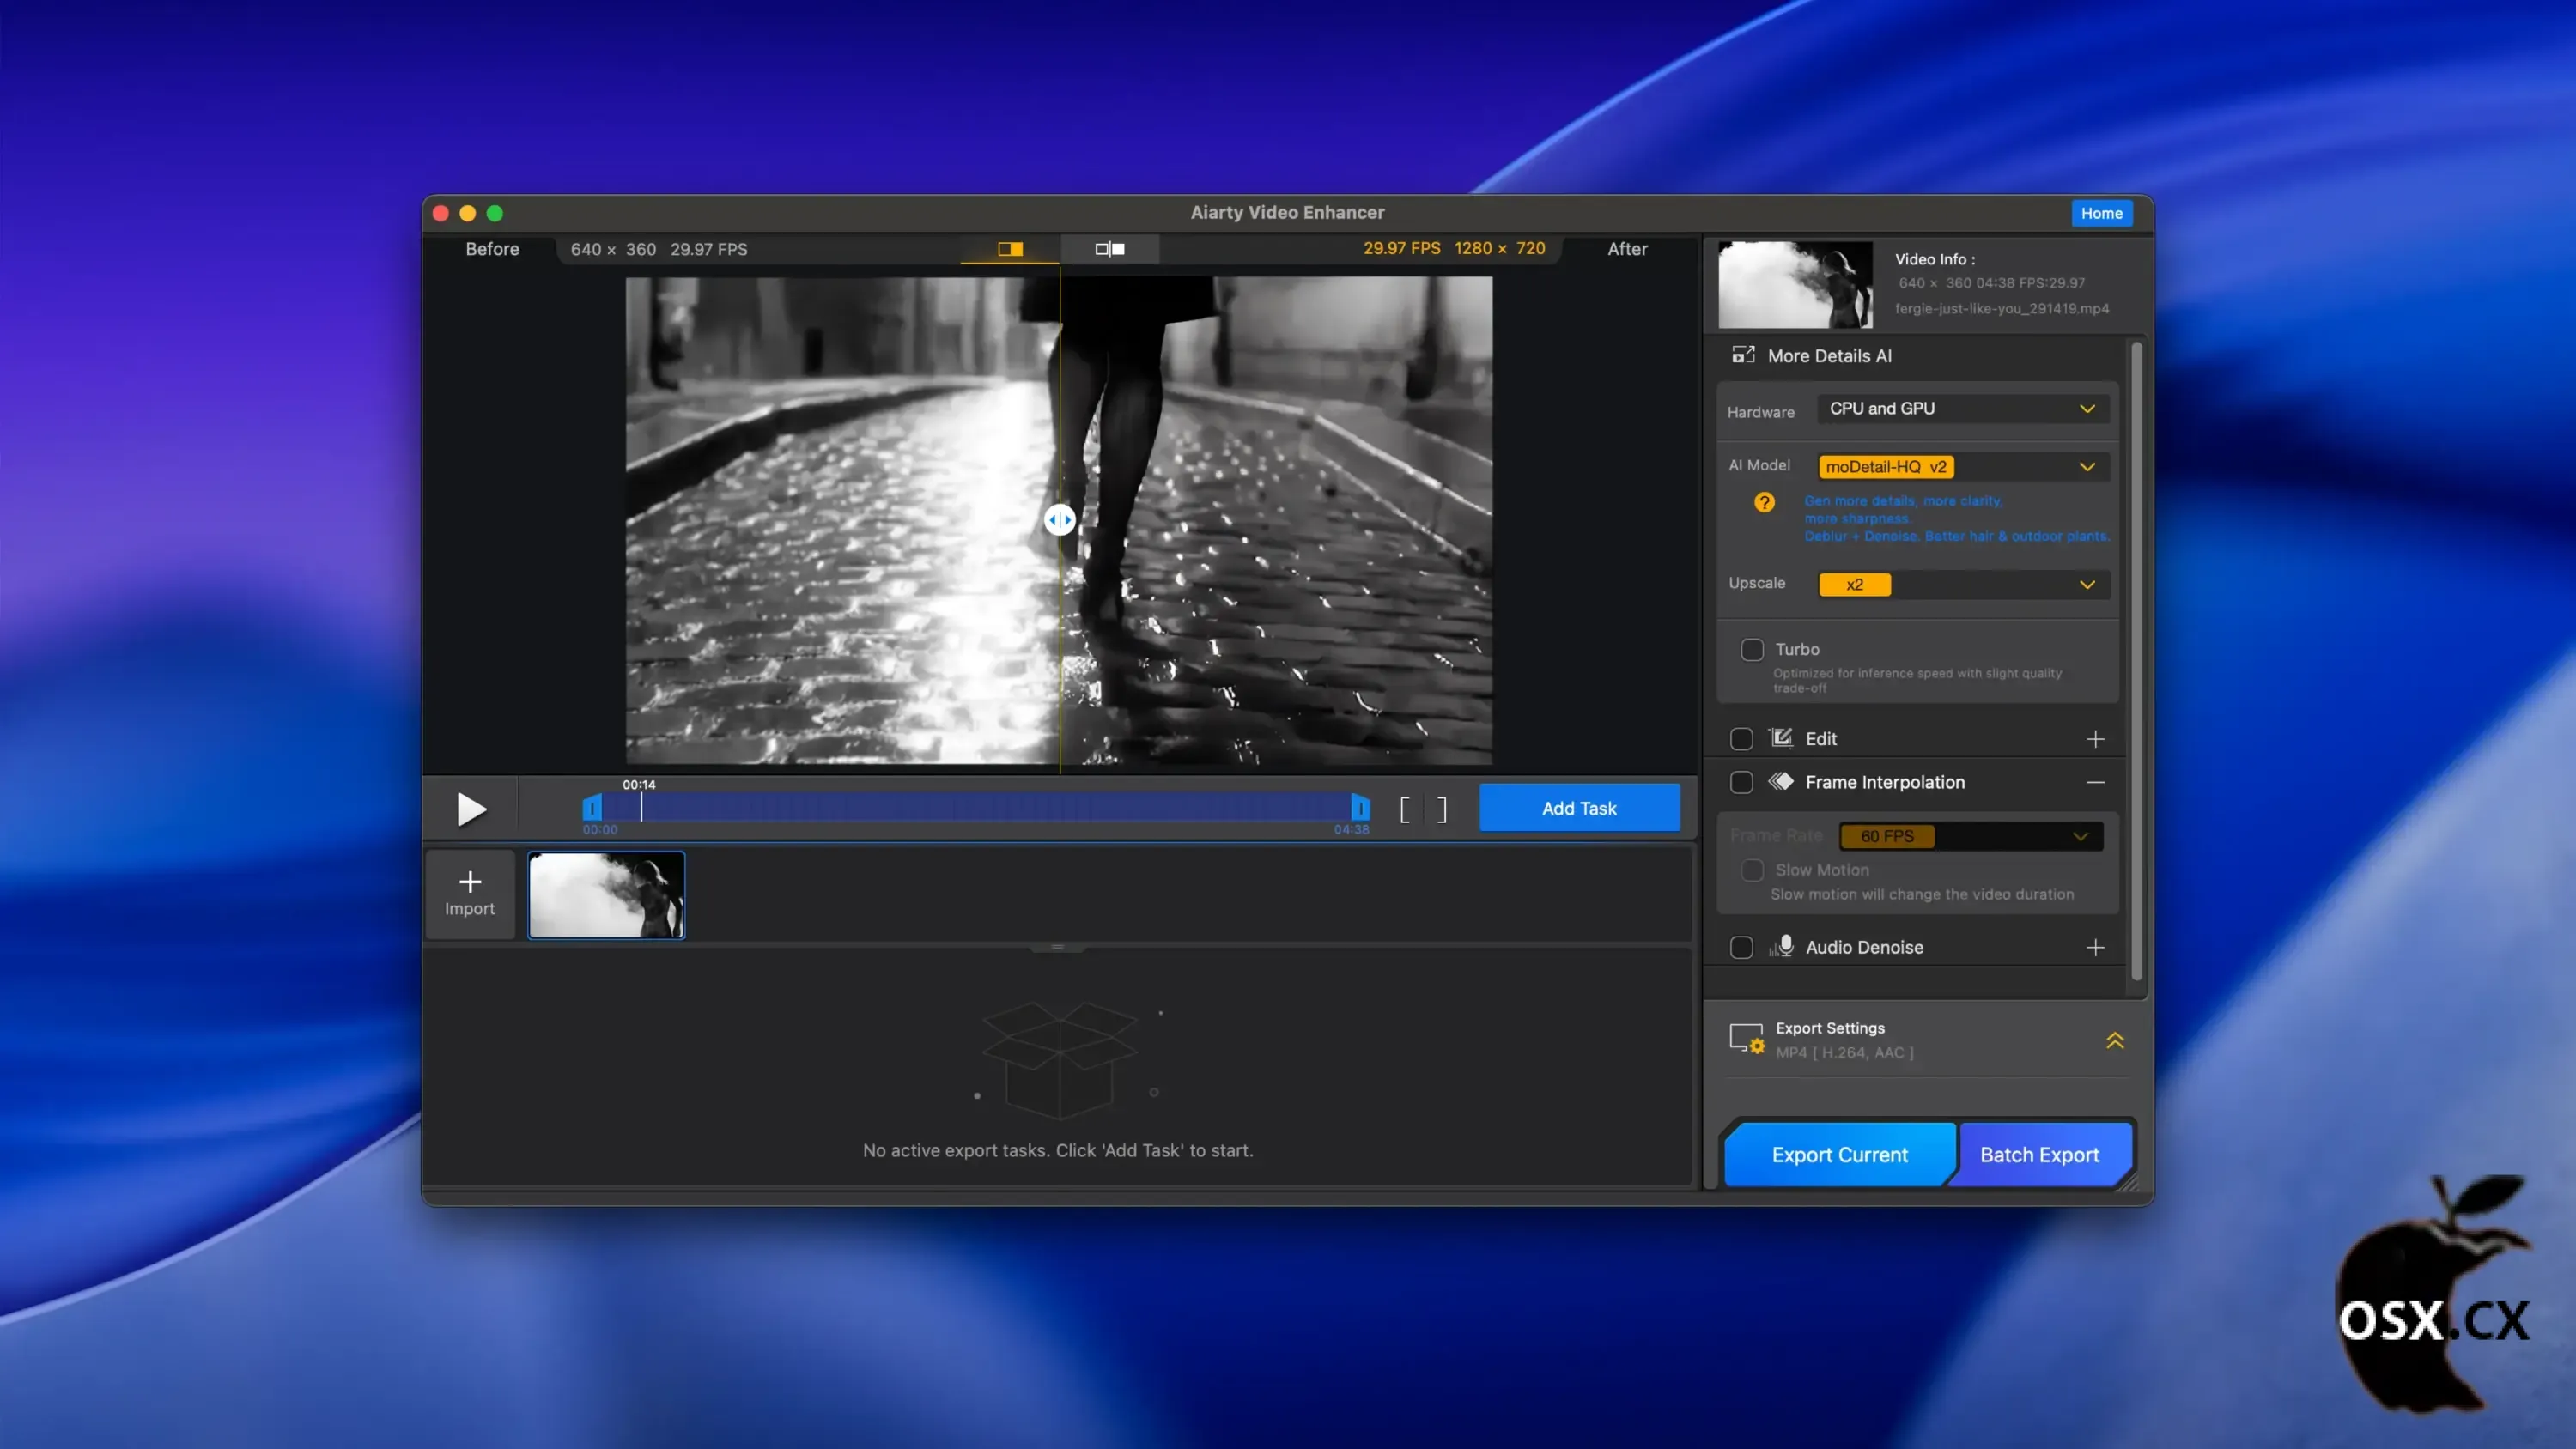Select the split-view compare mode icon
Image resolution: width=2576 pixels, height=1449 pixels.
point(1010,249)
